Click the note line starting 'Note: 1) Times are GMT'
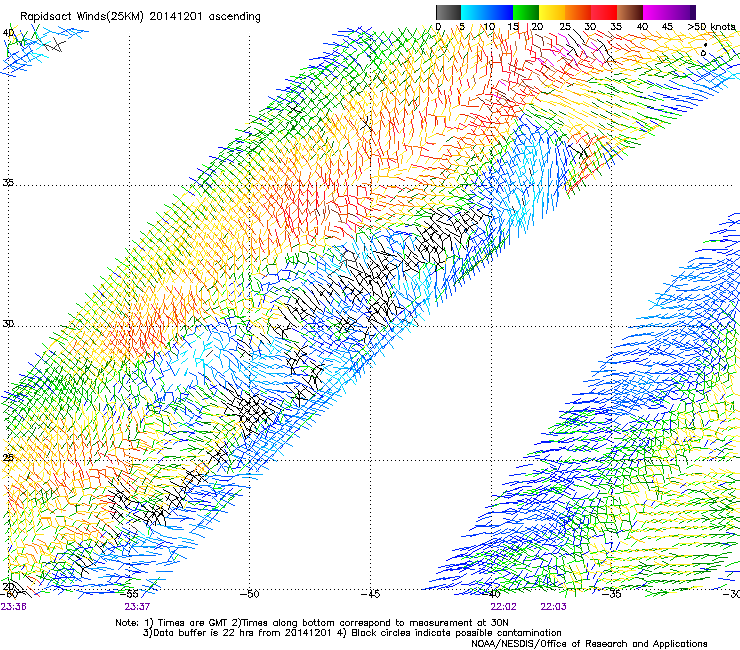 [311, 623]
